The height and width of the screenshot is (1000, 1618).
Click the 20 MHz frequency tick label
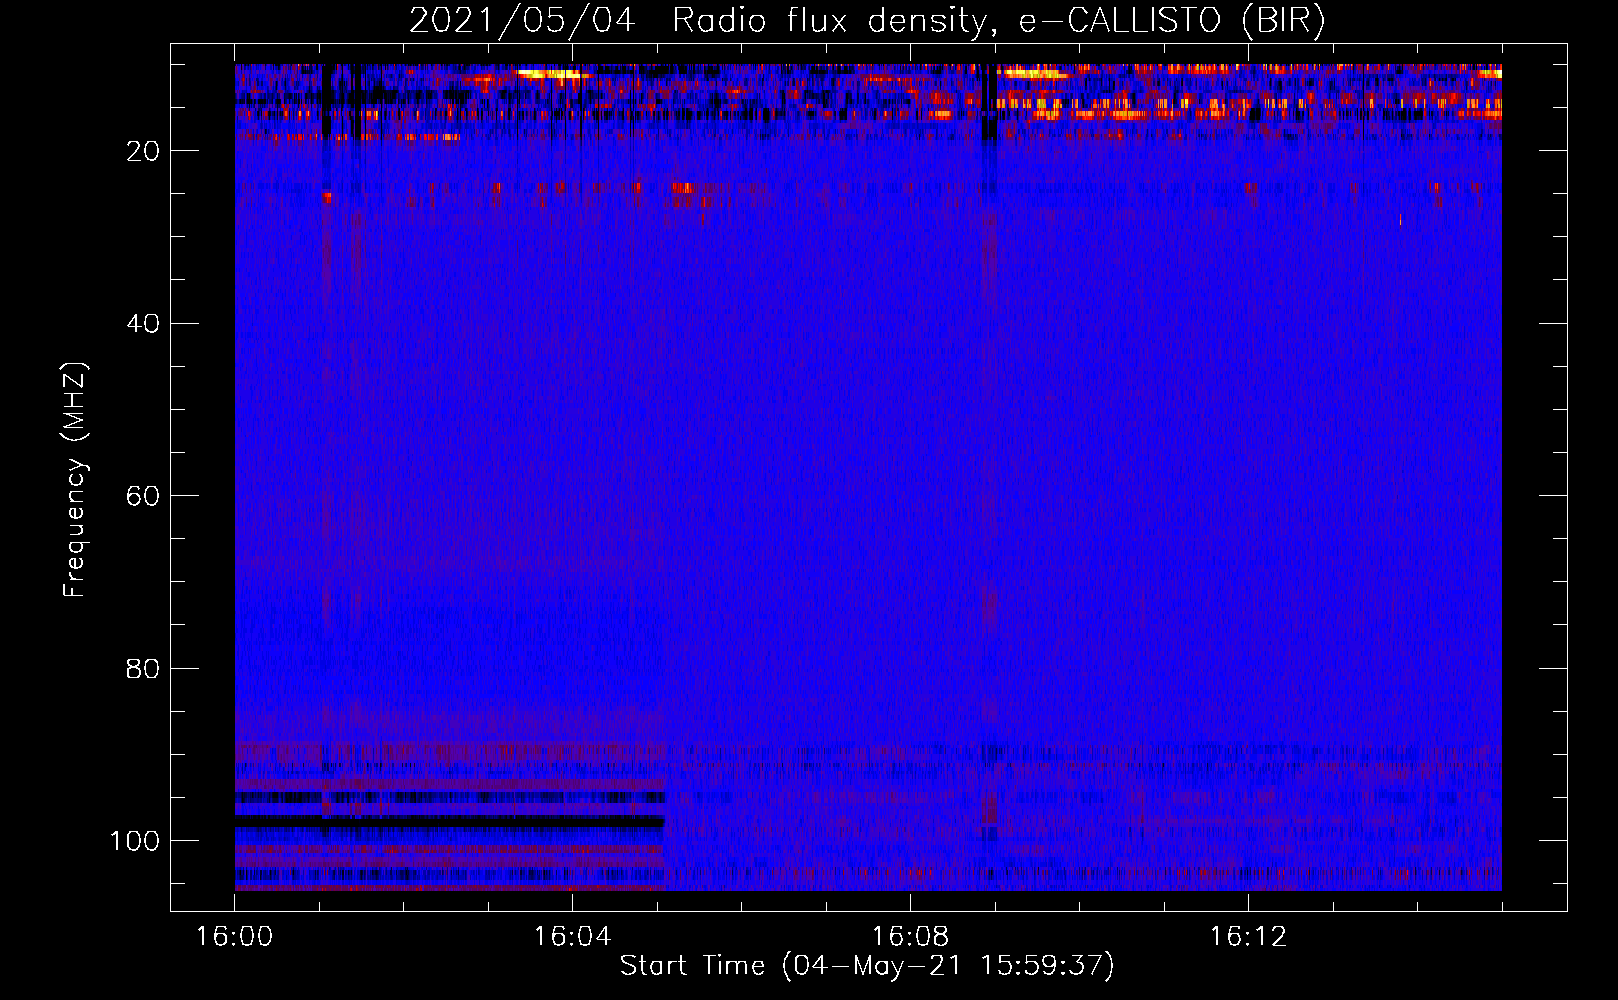pos(143,151)
